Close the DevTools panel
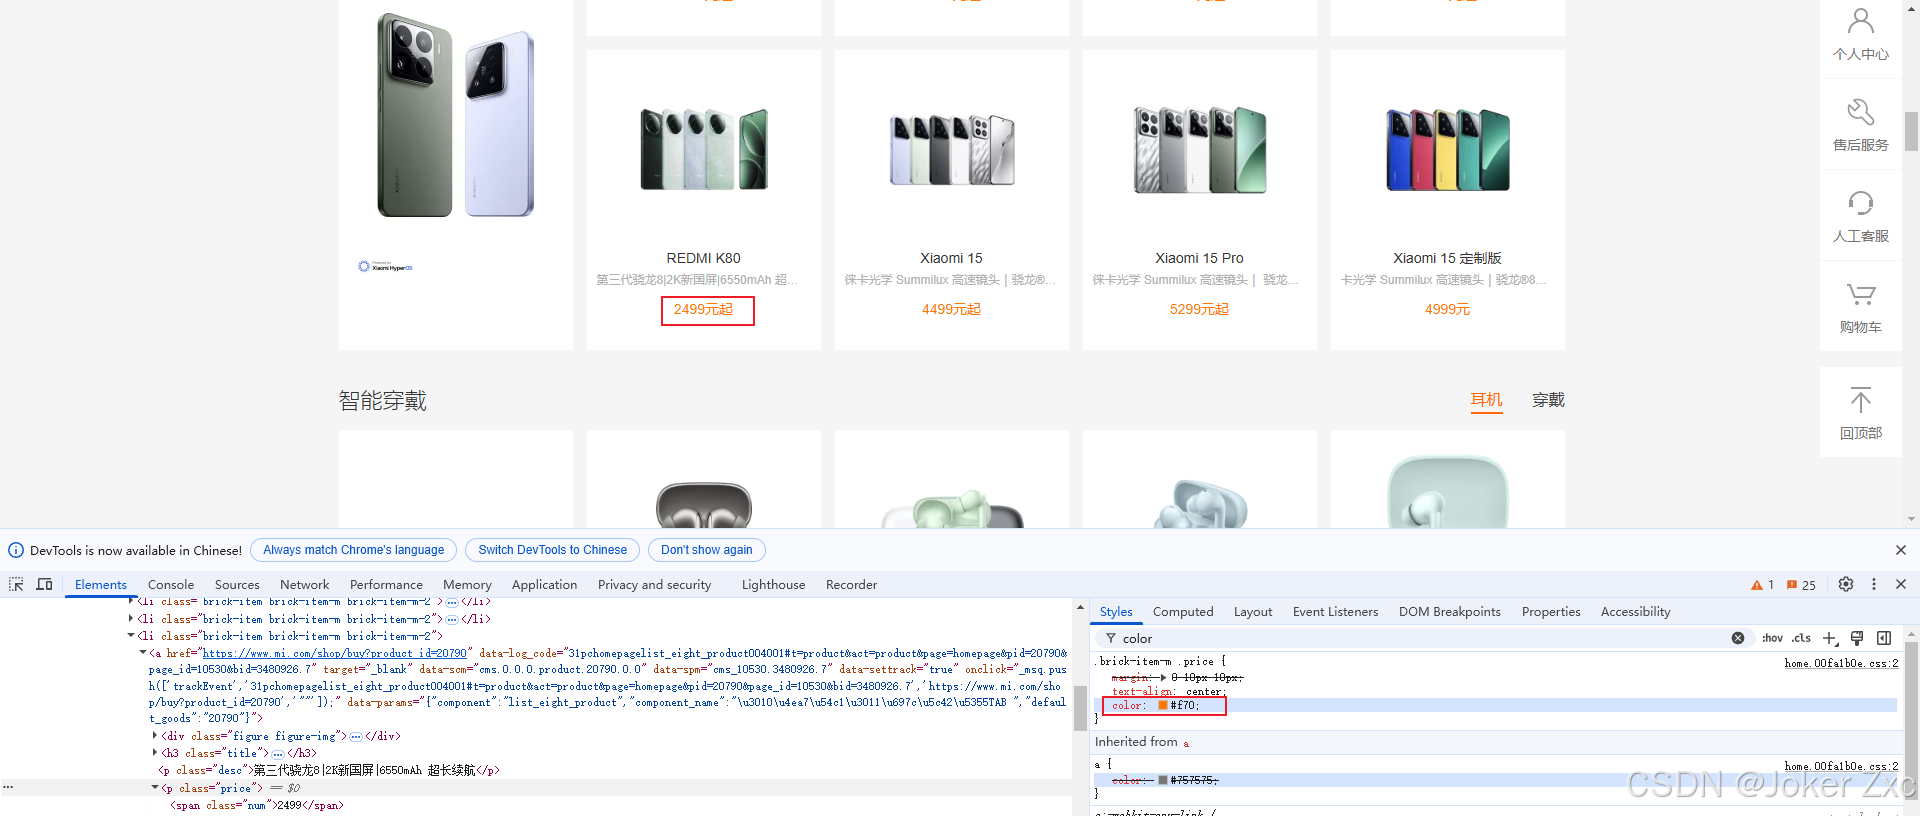Image resolution: width=1920 pixels, height=816 pixels. (1901, 584)
